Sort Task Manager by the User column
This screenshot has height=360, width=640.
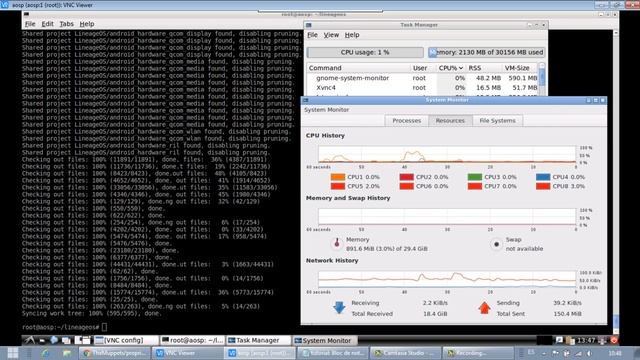click(x=423, y=68)
